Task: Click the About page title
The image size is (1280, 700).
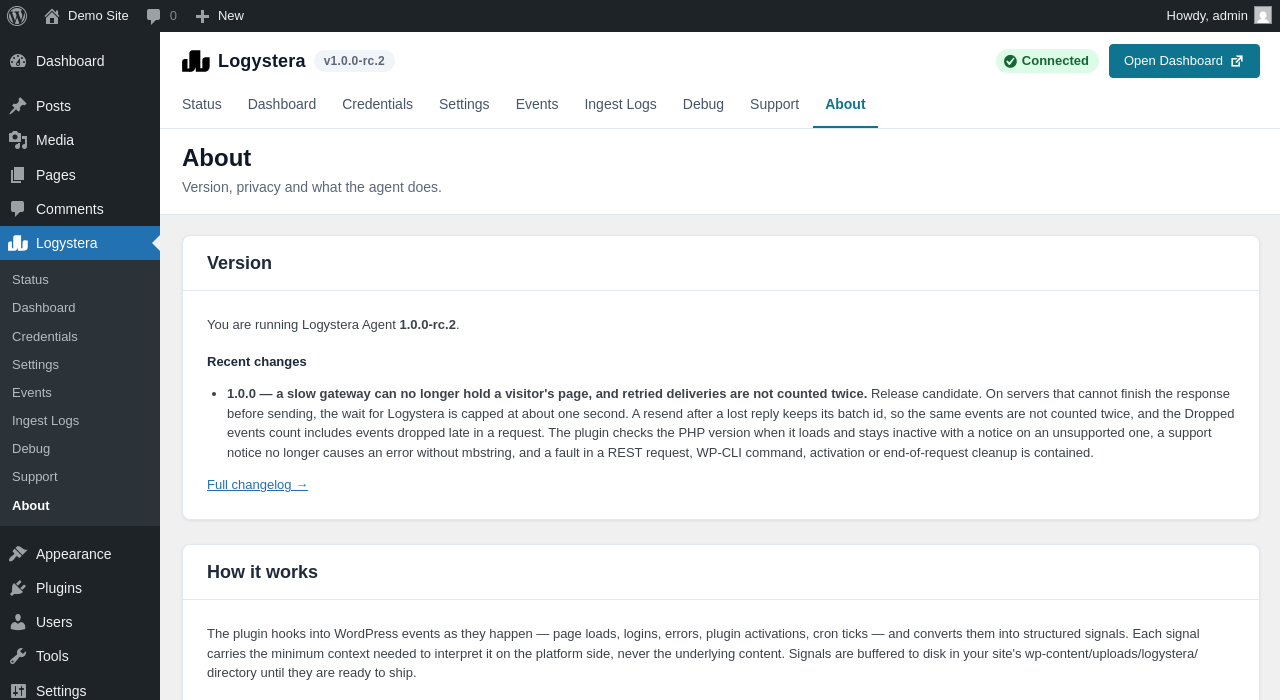Action: (x=216, y=158)
